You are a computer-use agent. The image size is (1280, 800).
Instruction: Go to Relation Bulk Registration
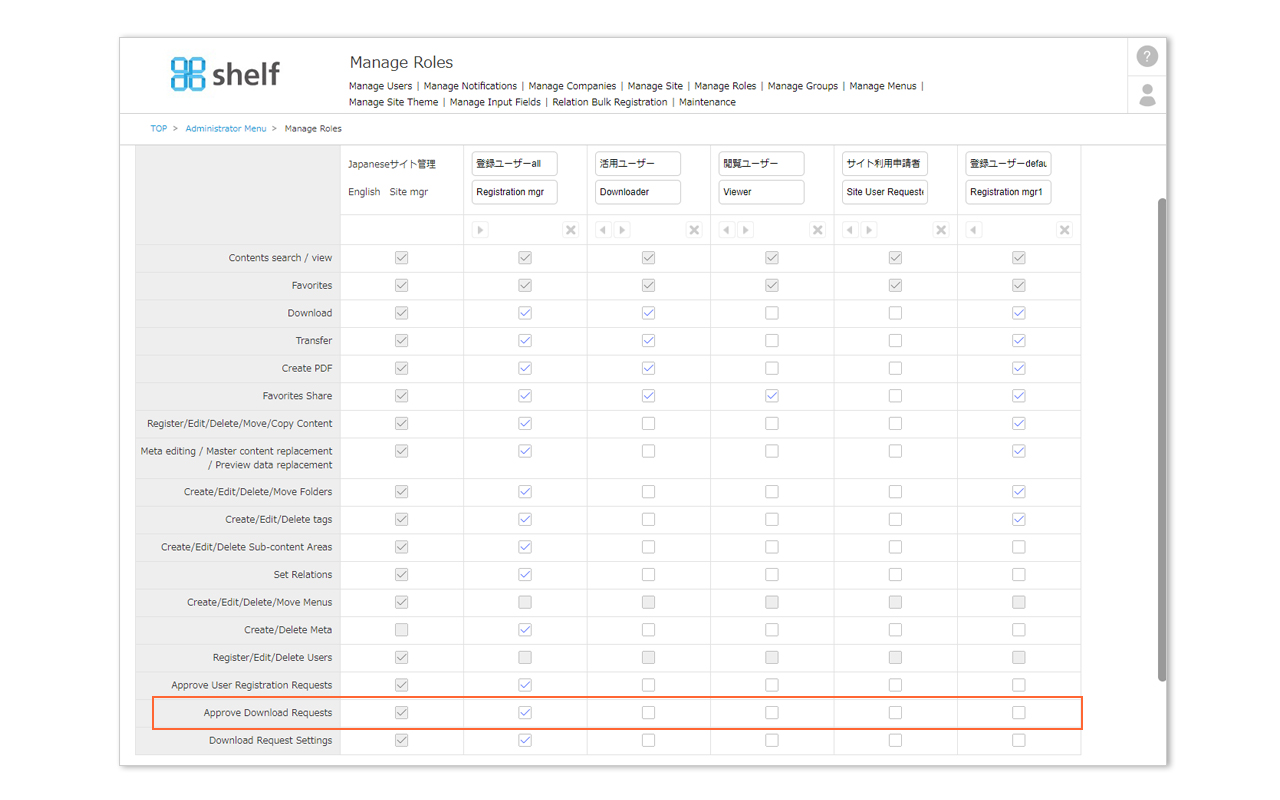[x=610, y=102]
